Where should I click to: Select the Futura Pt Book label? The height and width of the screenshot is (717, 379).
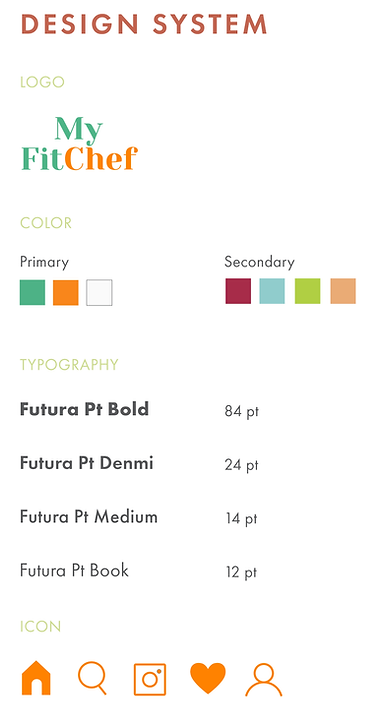pyautogui.click(x=75, y=571)
